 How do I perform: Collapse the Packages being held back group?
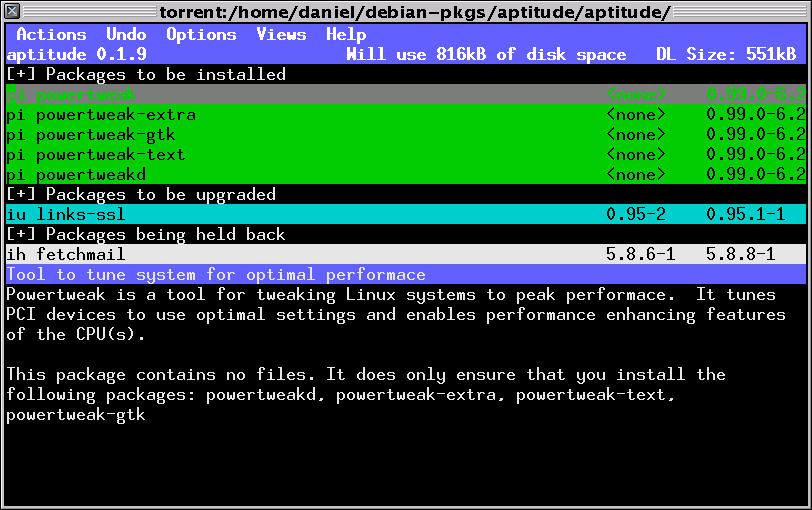tap(20, 234)
